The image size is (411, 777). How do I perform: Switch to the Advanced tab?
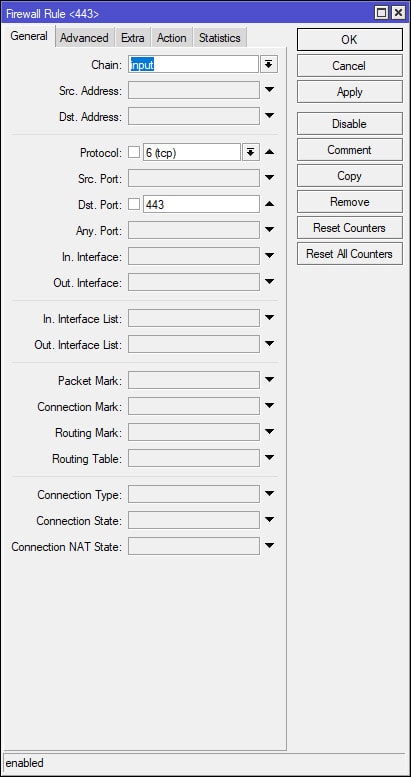click(x=84, y=38)
